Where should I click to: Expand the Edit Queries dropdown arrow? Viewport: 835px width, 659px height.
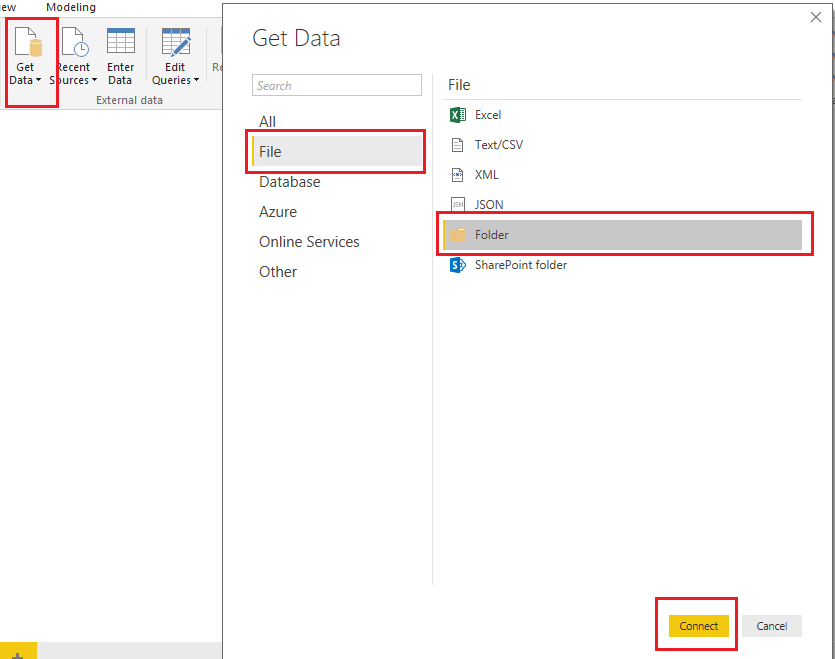pos(196,80)
